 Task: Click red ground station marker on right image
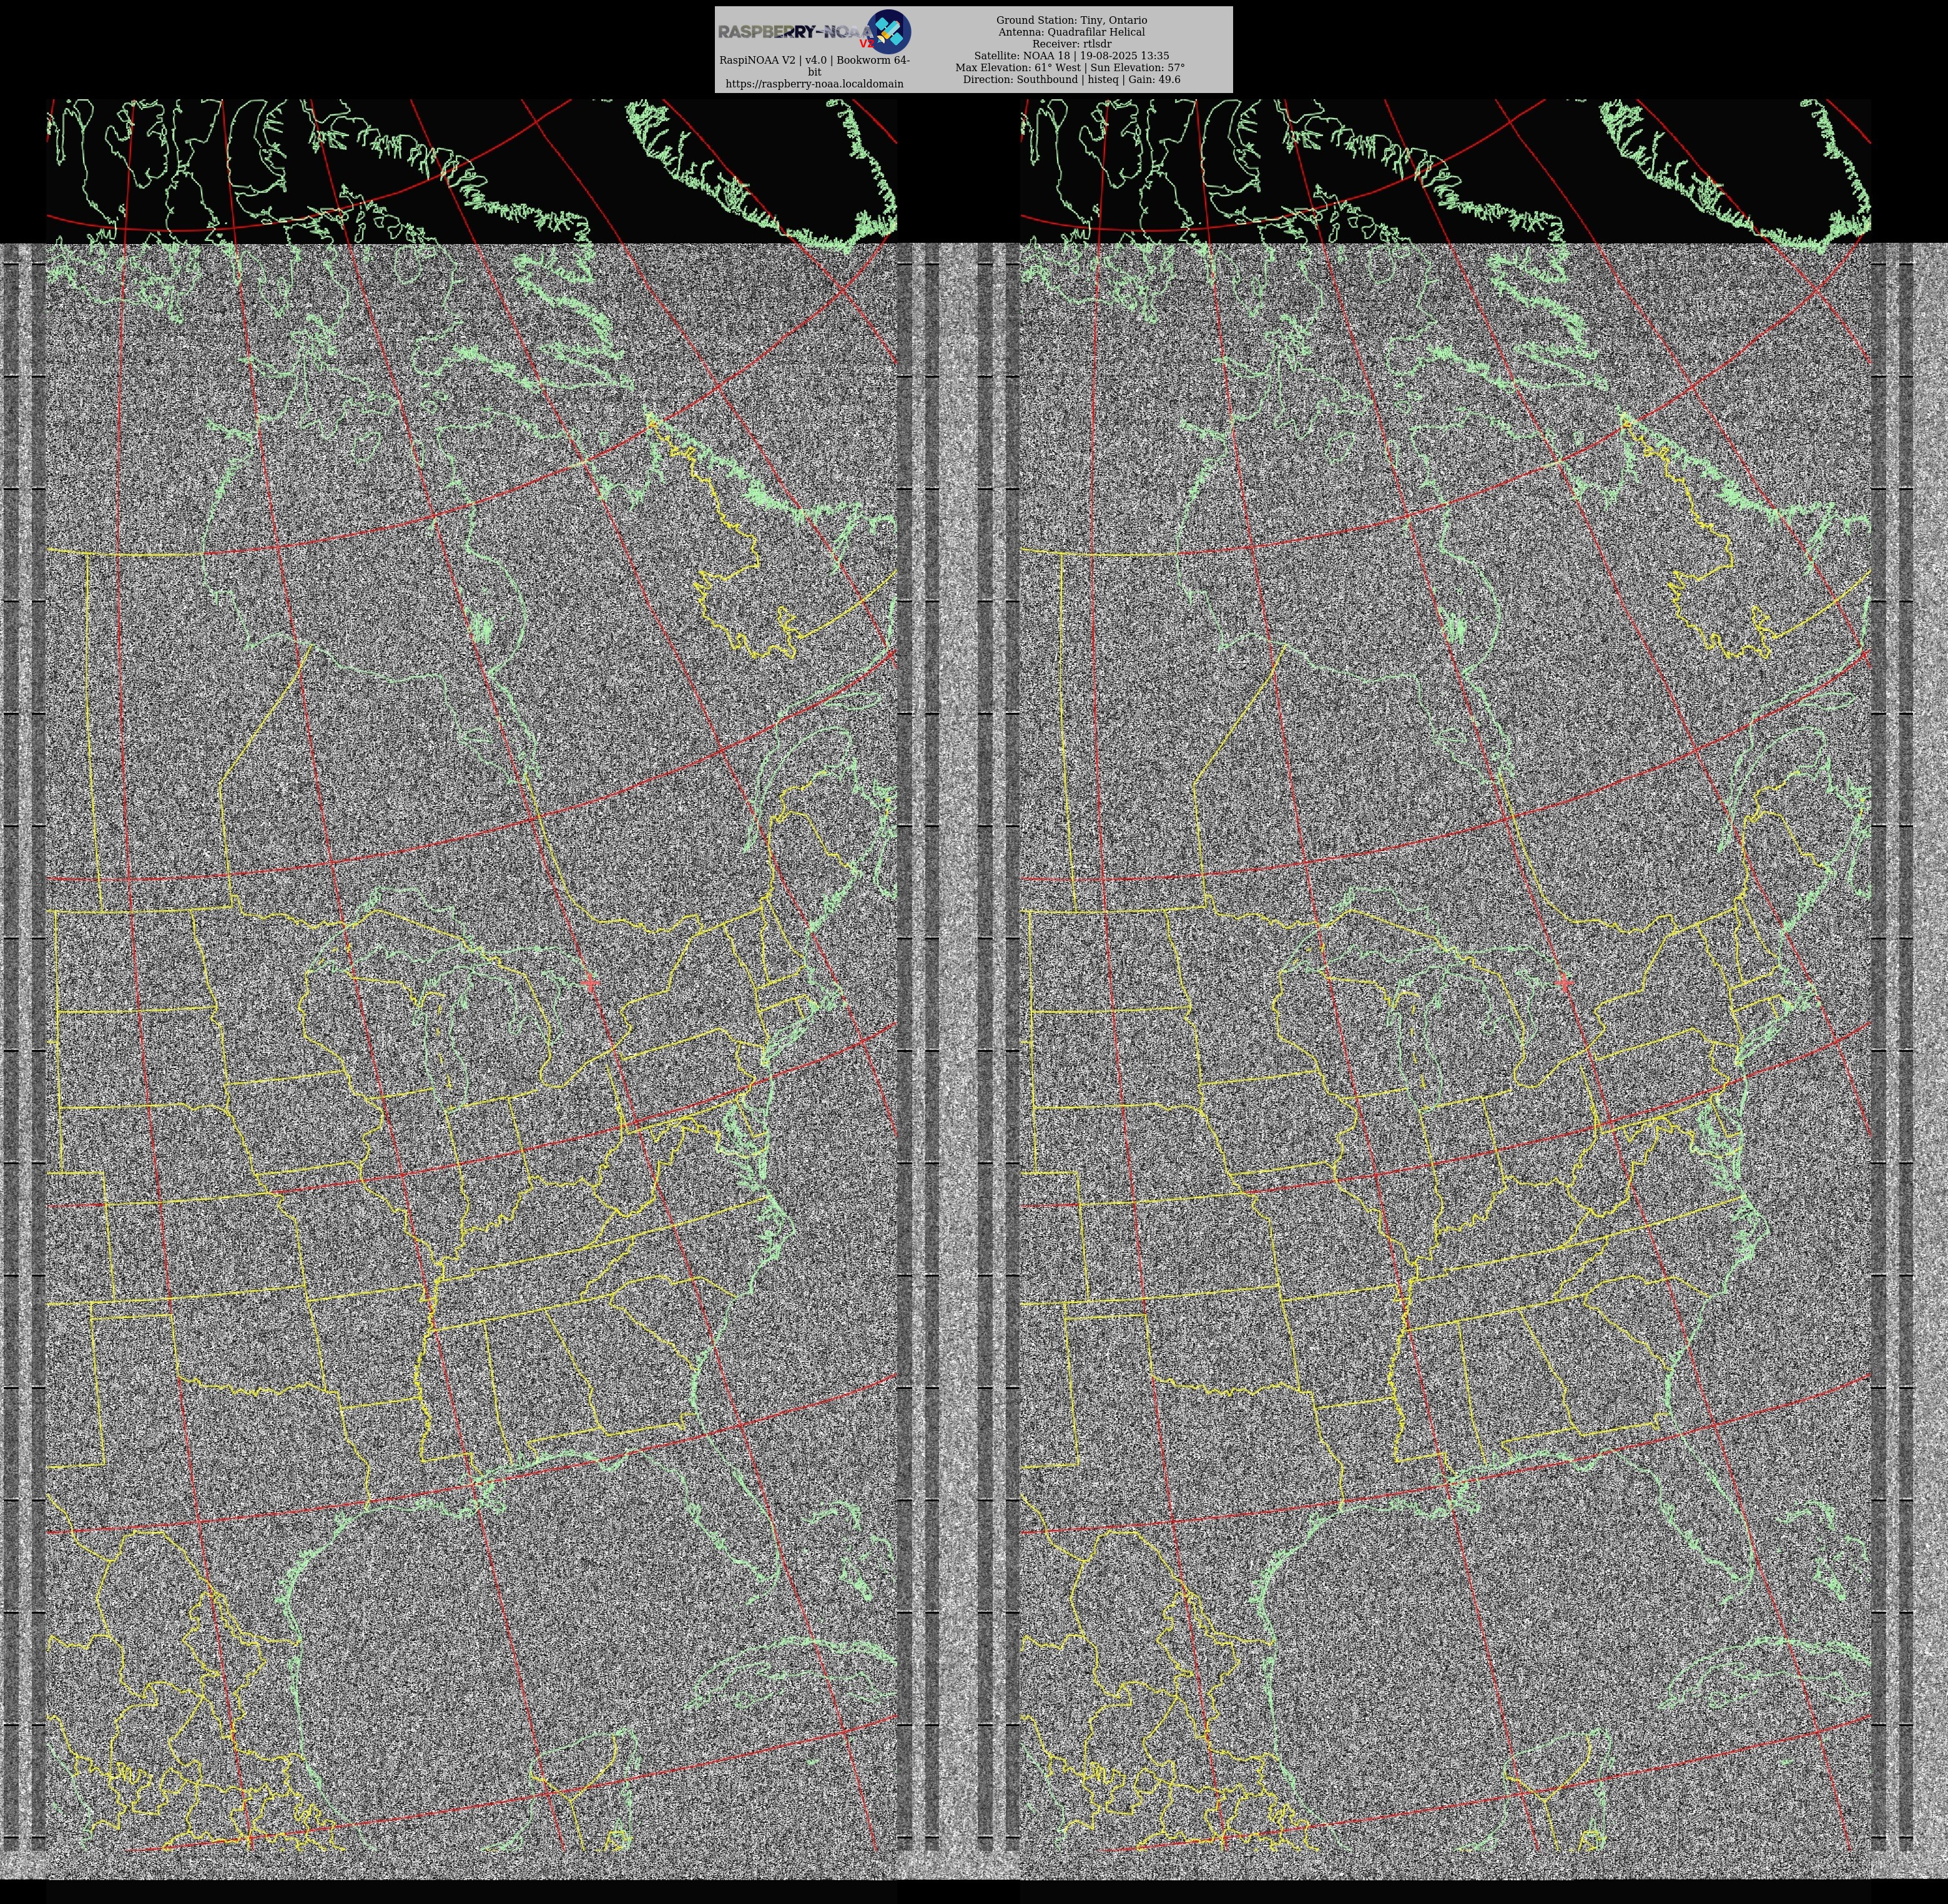pos(1565,984)
